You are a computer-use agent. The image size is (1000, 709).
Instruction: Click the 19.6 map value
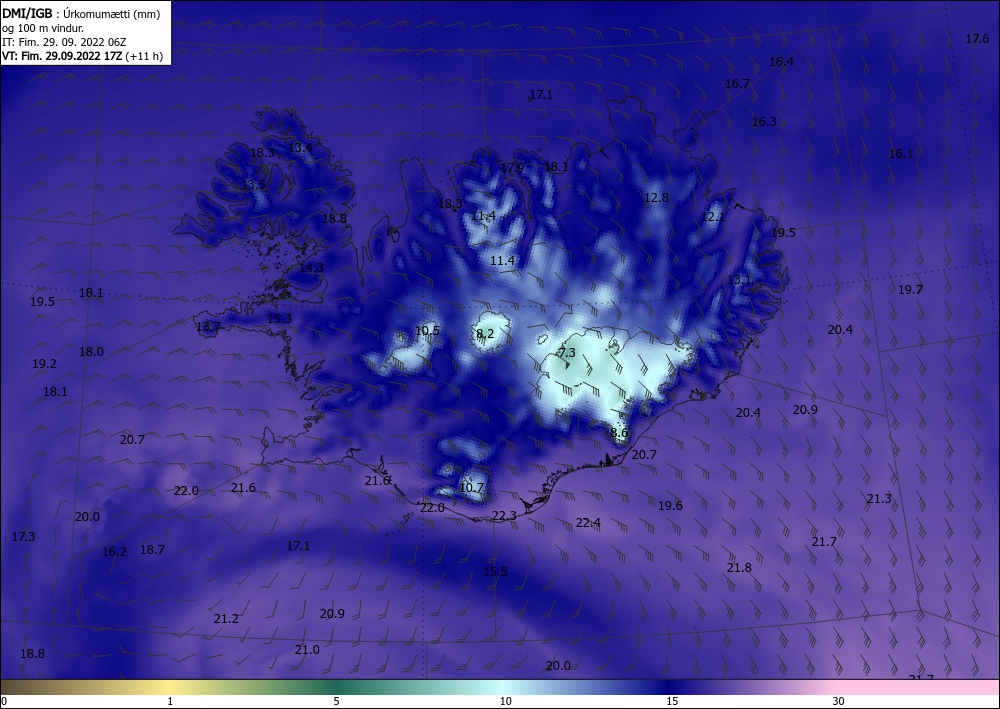[x=670, y=506]
